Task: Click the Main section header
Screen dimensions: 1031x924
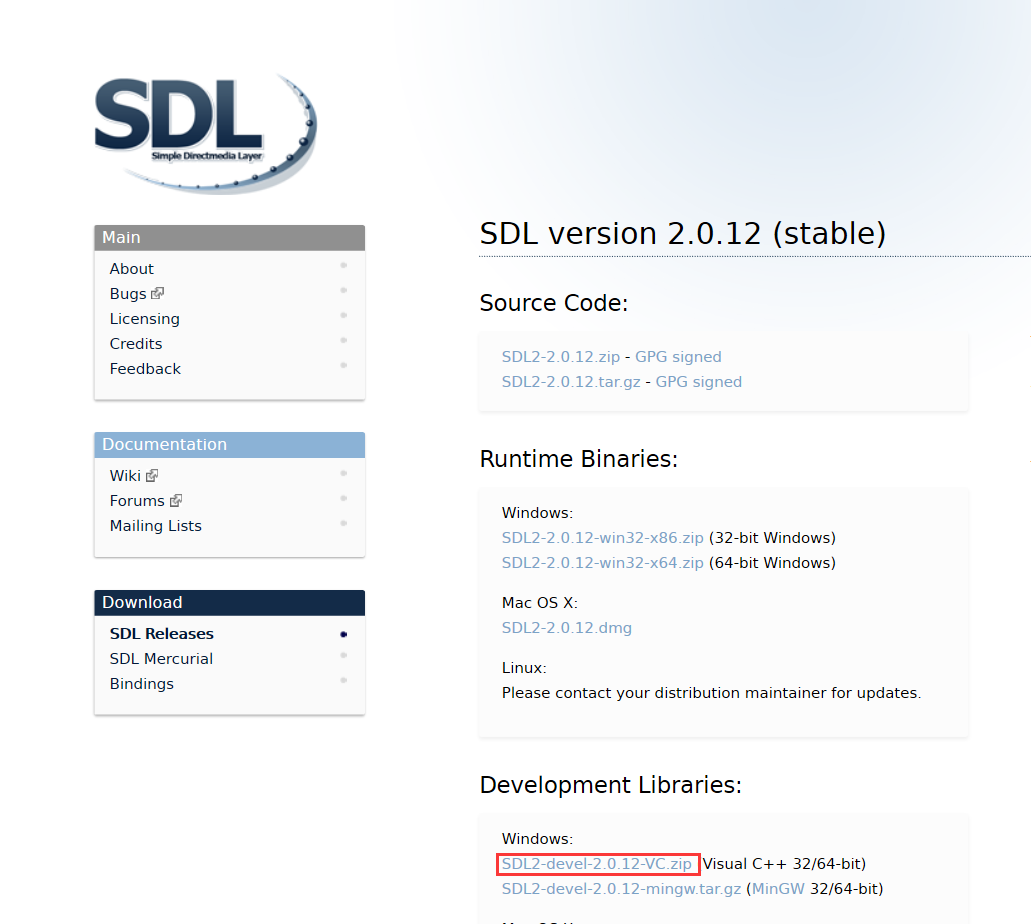Action: (229, 237)
